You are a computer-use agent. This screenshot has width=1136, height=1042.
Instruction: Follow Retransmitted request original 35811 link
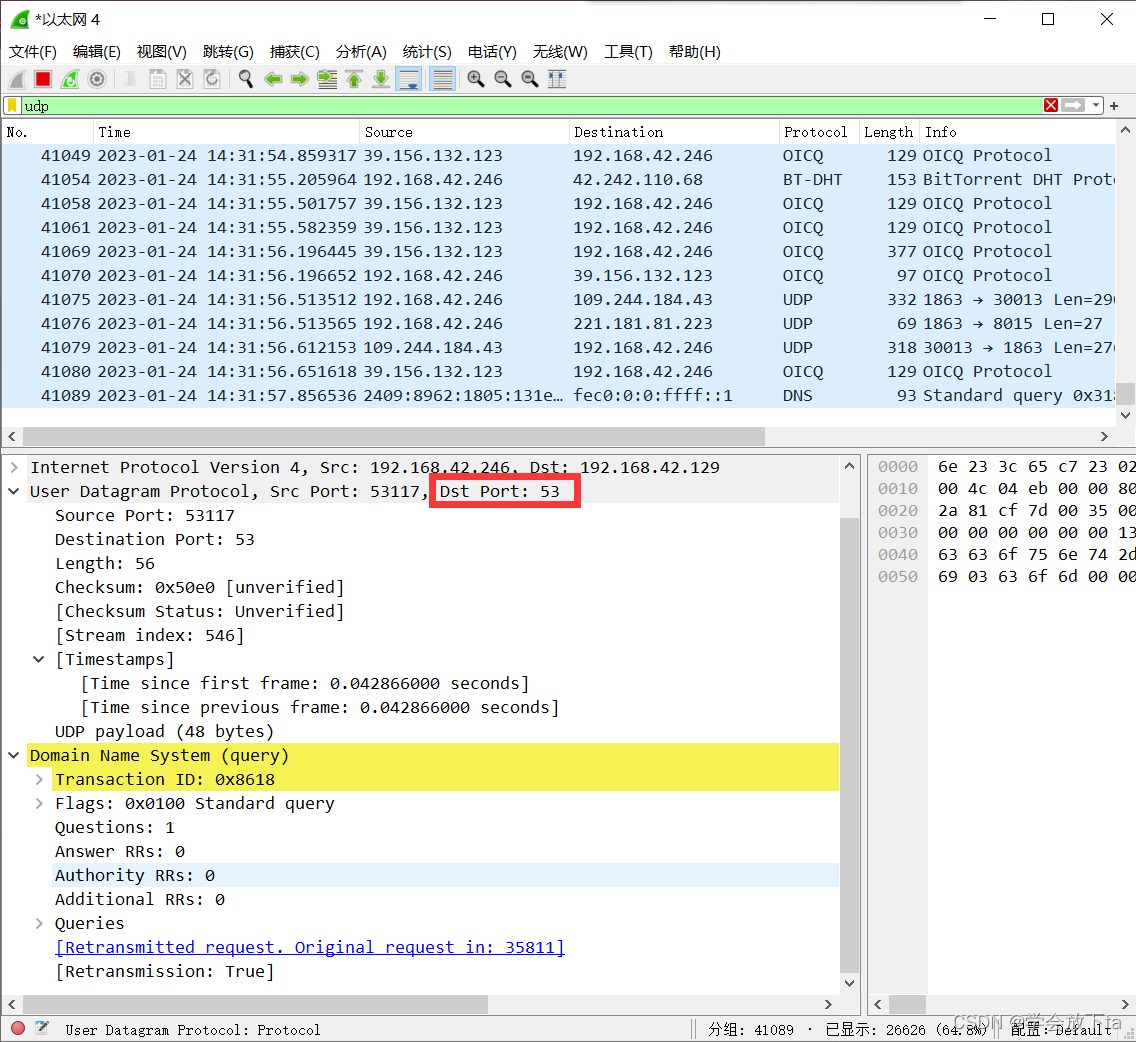310,947
